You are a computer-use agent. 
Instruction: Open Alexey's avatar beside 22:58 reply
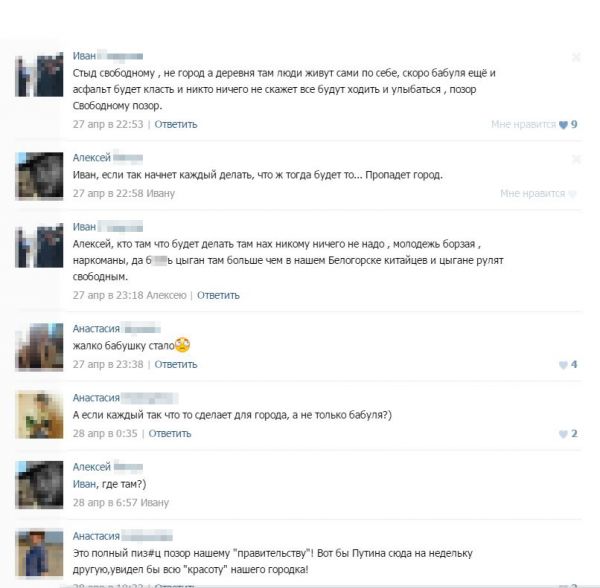pyautogui.click(x=39, y=176)
